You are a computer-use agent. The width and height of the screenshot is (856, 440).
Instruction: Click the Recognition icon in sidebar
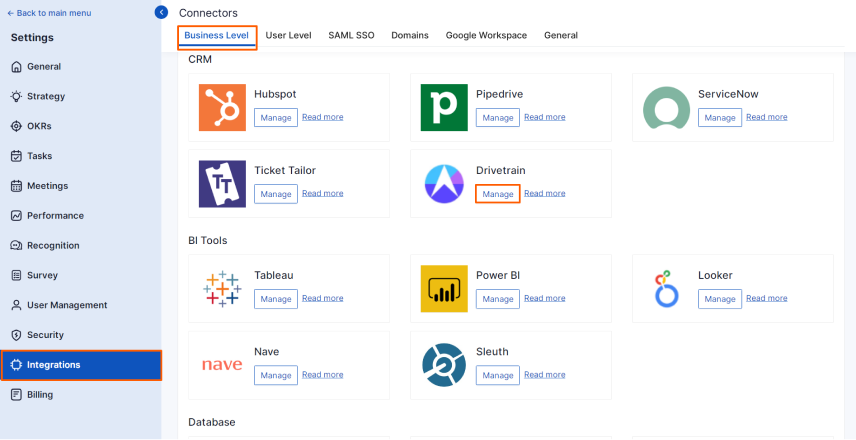point(16,246)
